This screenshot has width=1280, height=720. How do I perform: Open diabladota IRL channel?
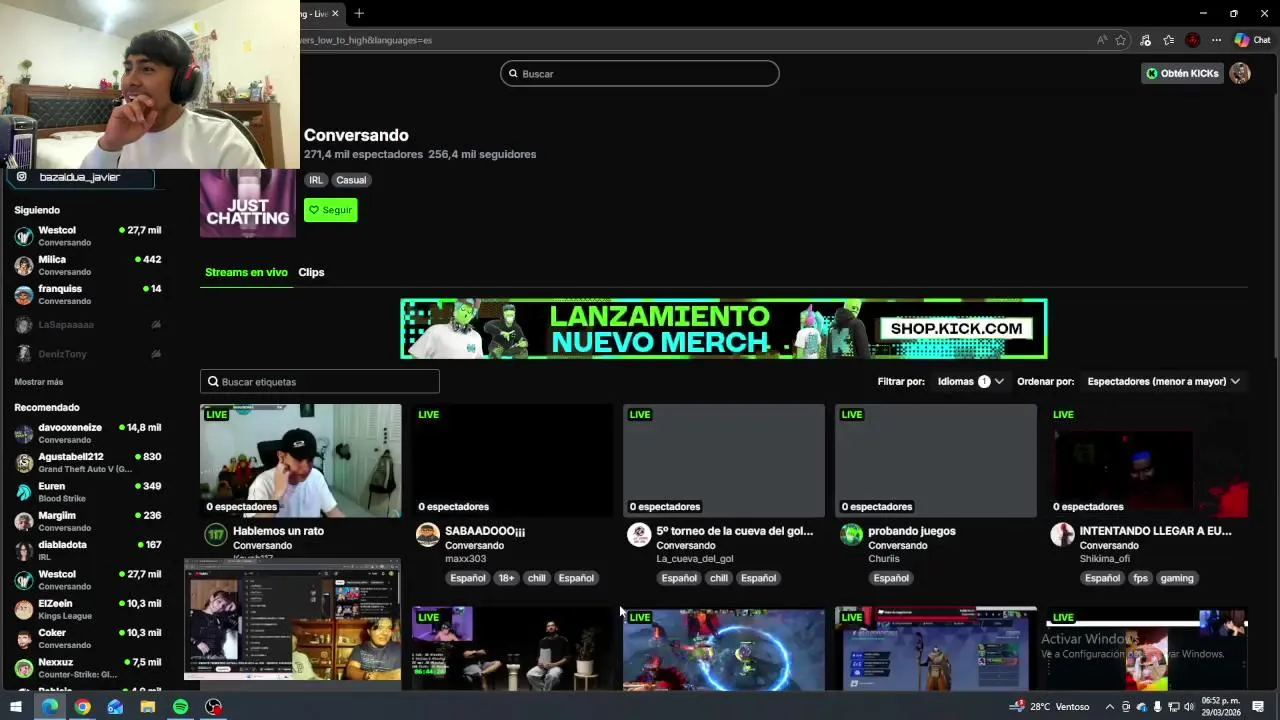click(x=88, y=550)
